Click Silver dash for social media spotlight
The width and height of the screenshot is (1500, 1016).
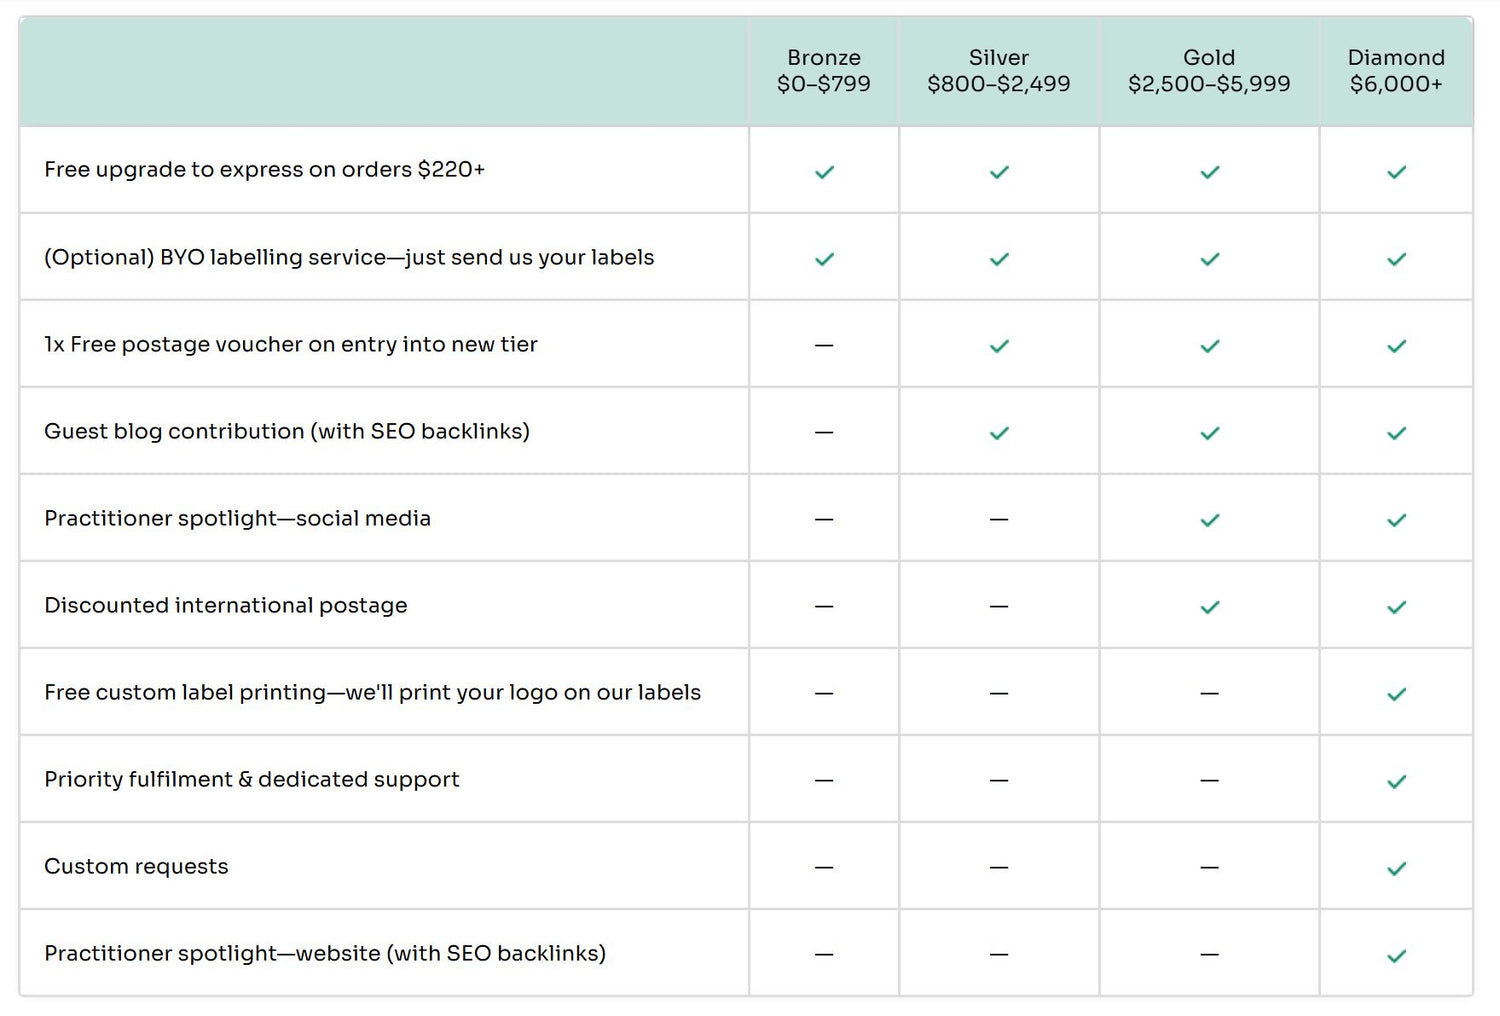999,520
